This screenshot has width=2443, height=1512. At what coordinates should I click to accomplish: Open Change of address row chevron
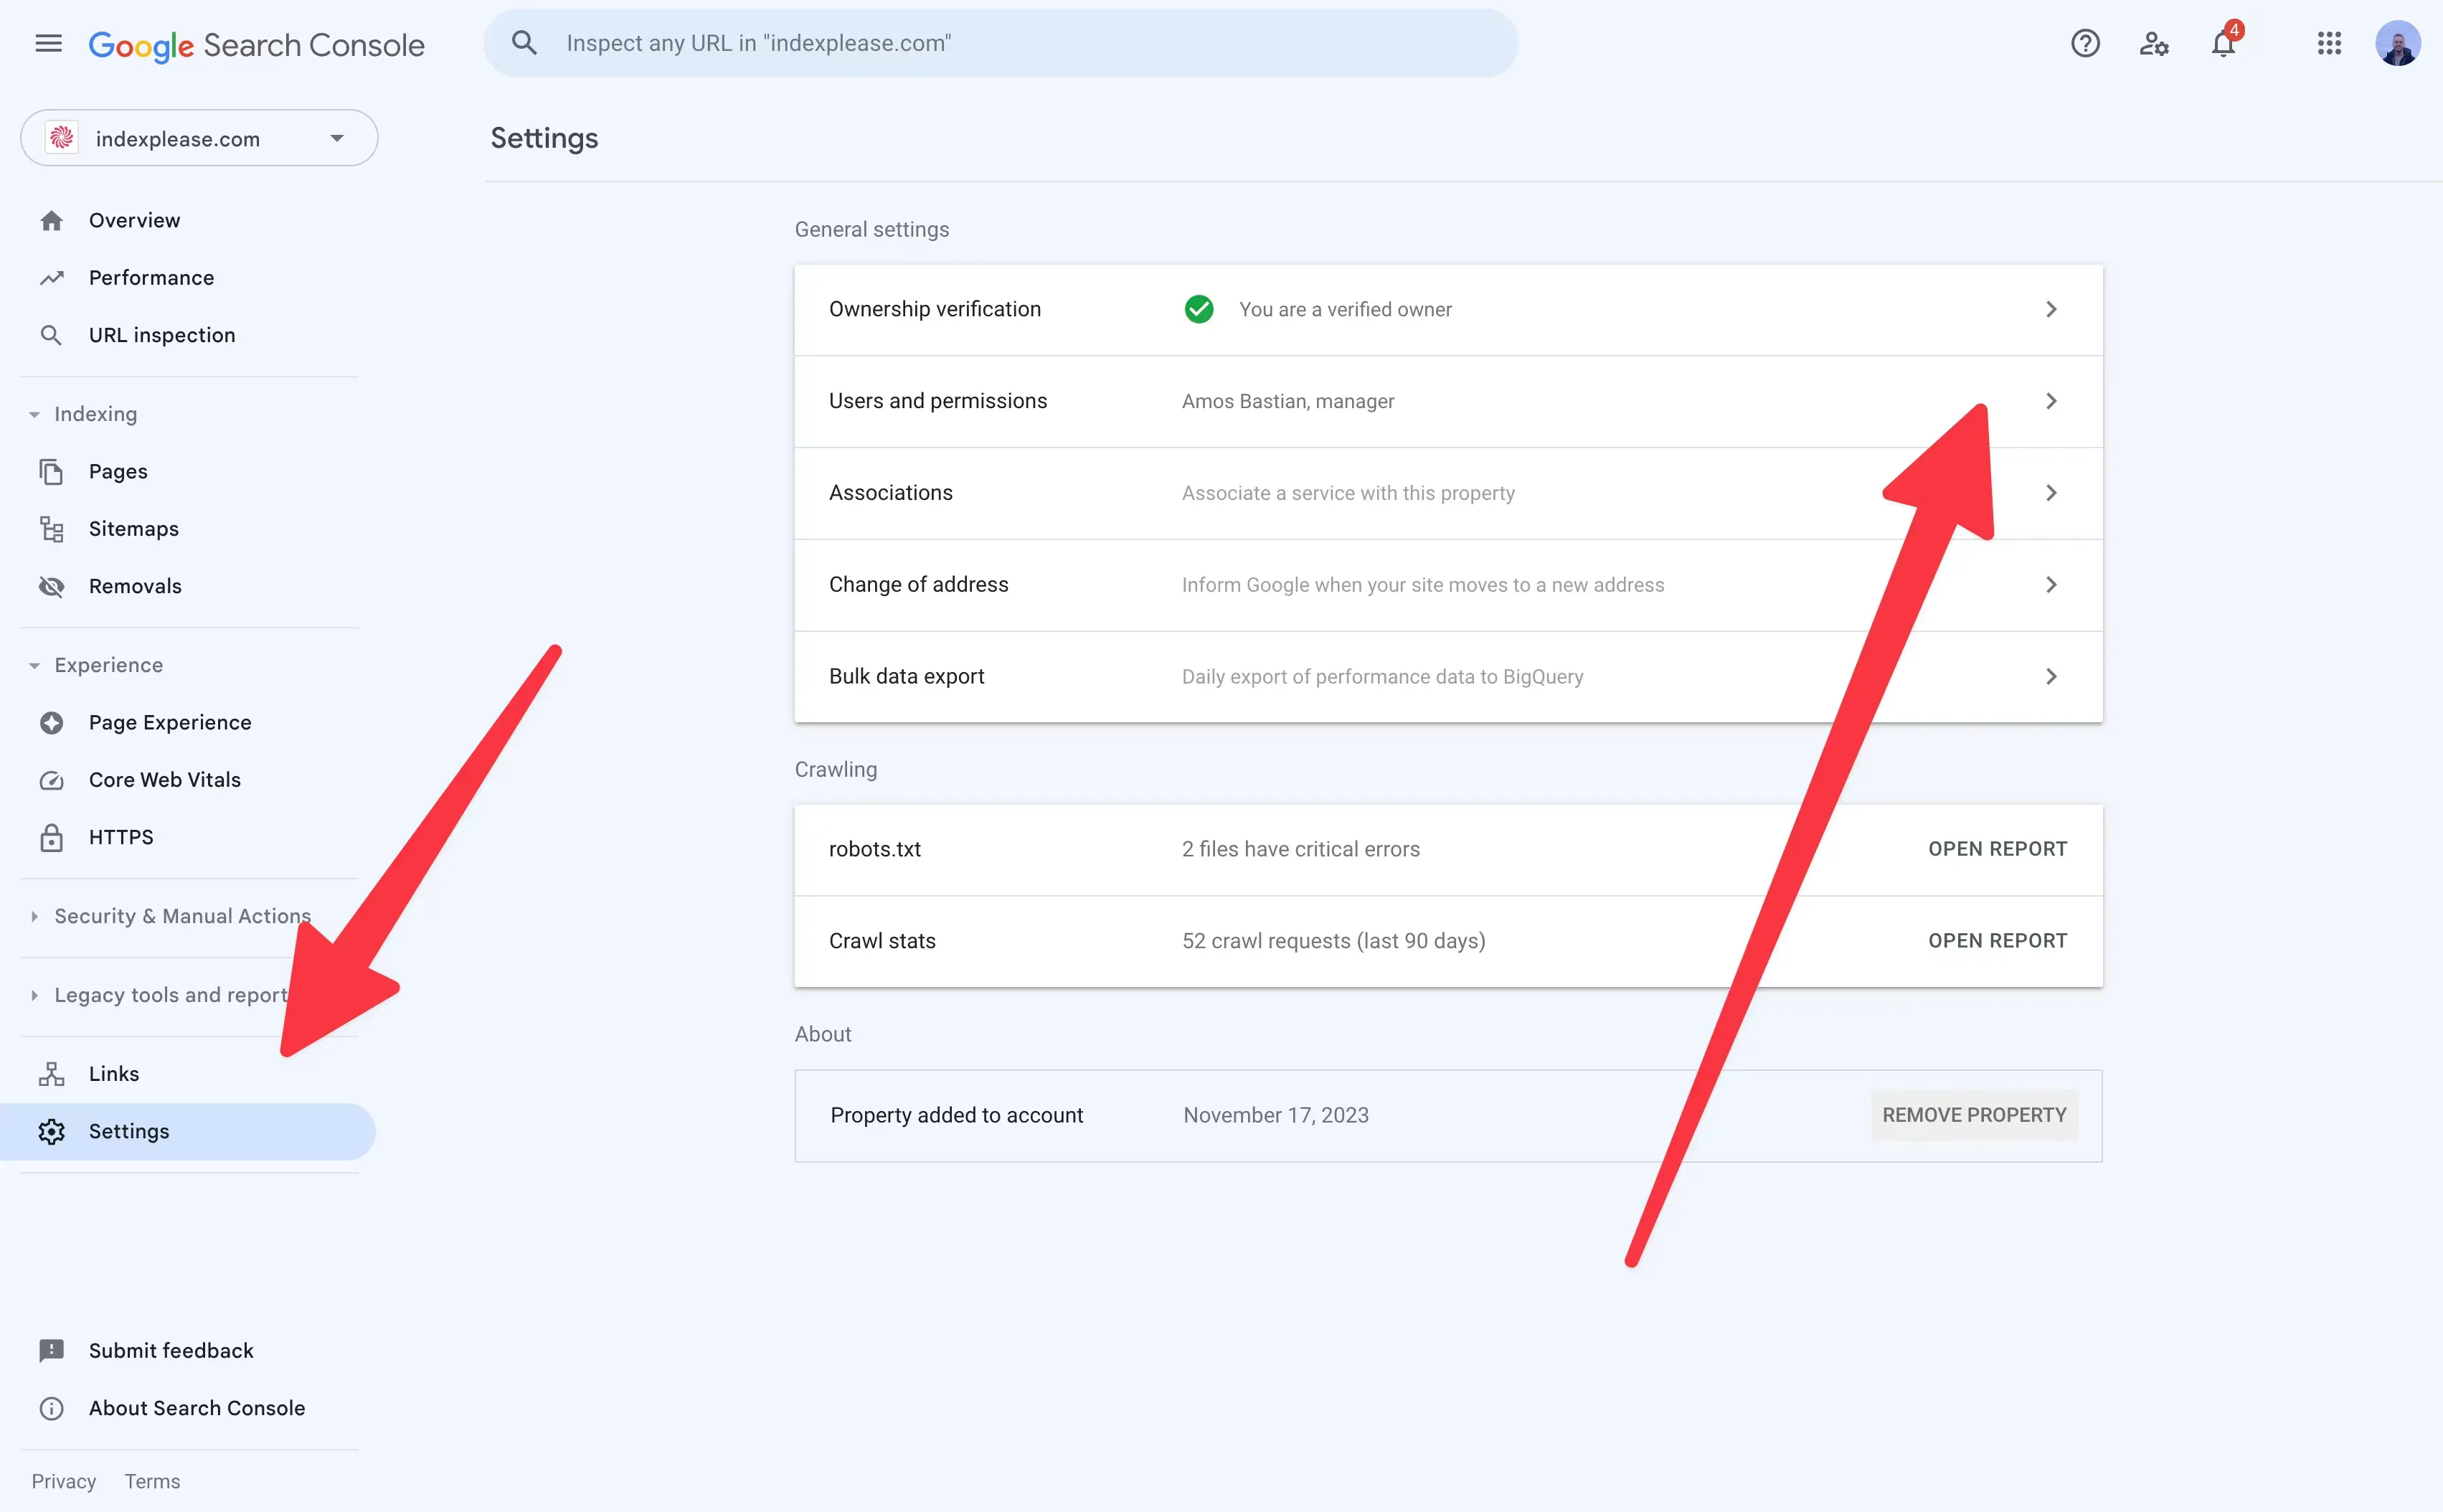point(2051,584)
